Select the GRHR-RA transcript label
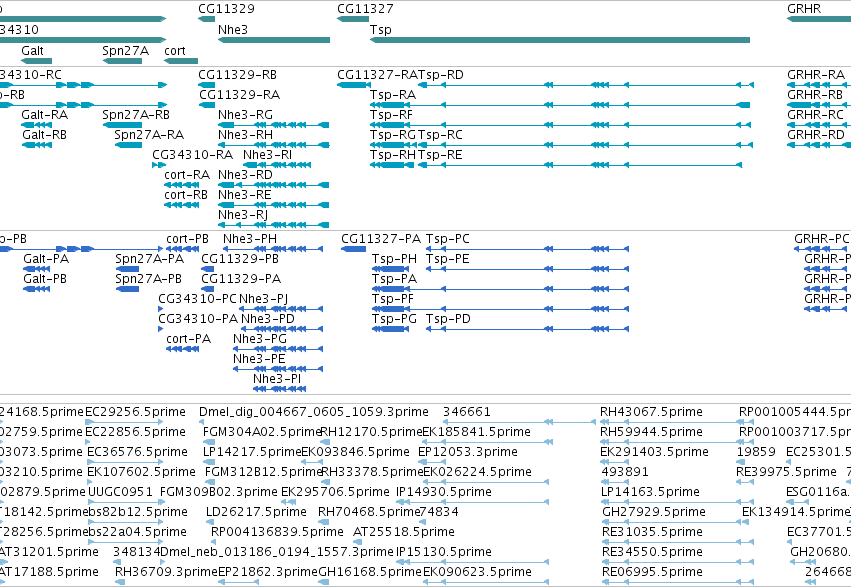This screenshot has height=587, width=851. pyautogui.click(x=816, y=75)
